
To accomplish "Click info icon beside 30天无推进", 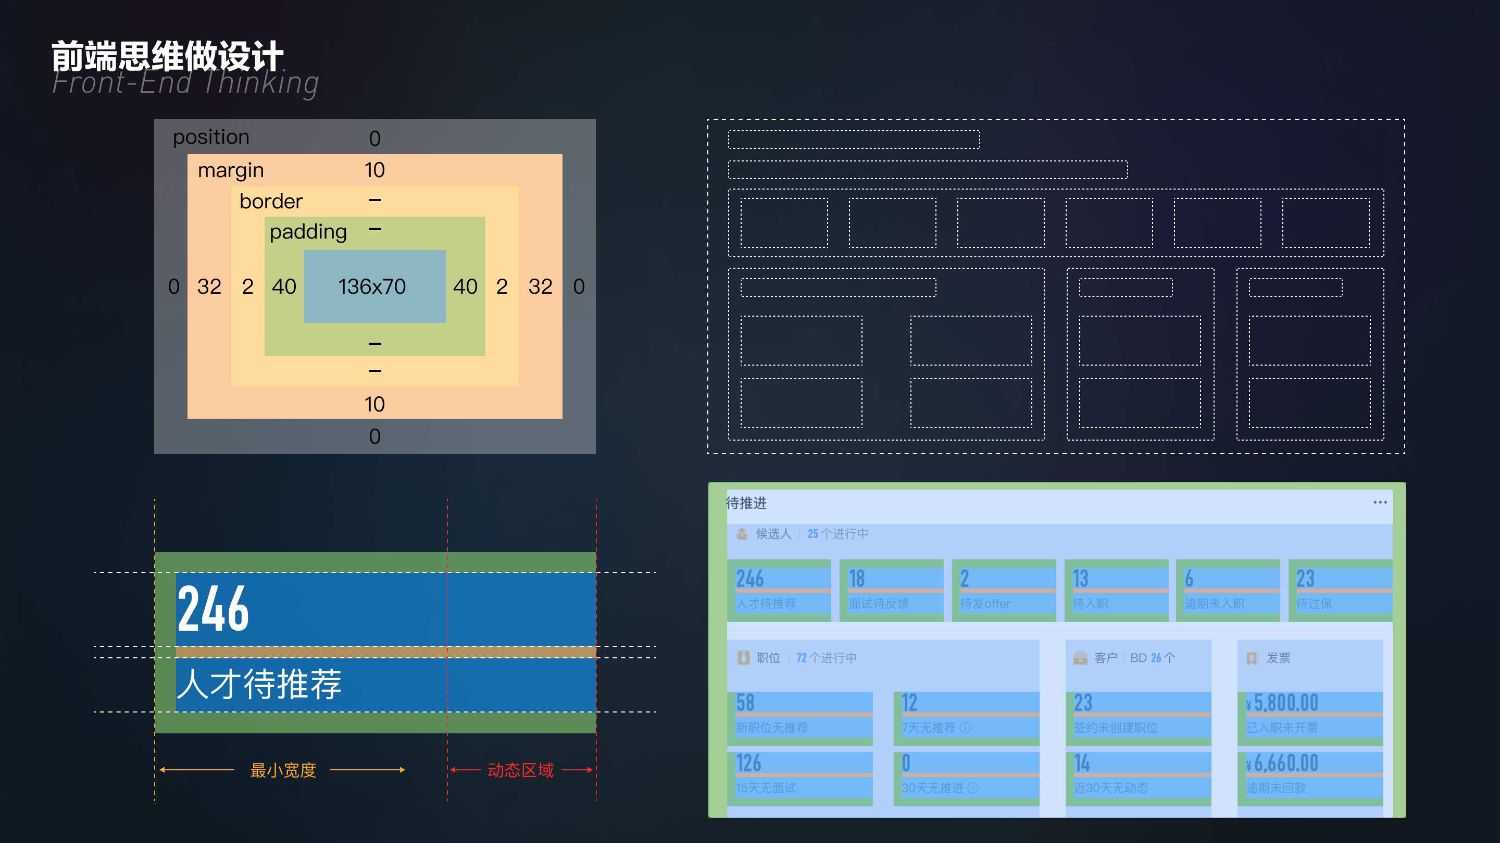I will [x=973, y=788].
